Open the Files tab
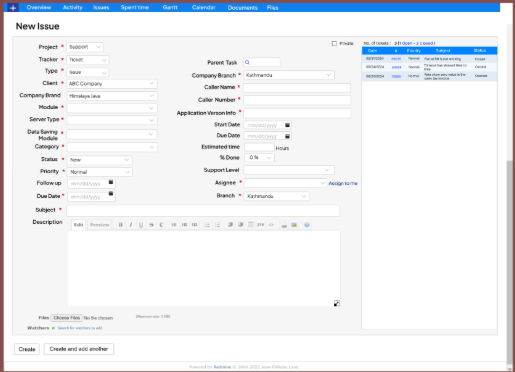 272,7
